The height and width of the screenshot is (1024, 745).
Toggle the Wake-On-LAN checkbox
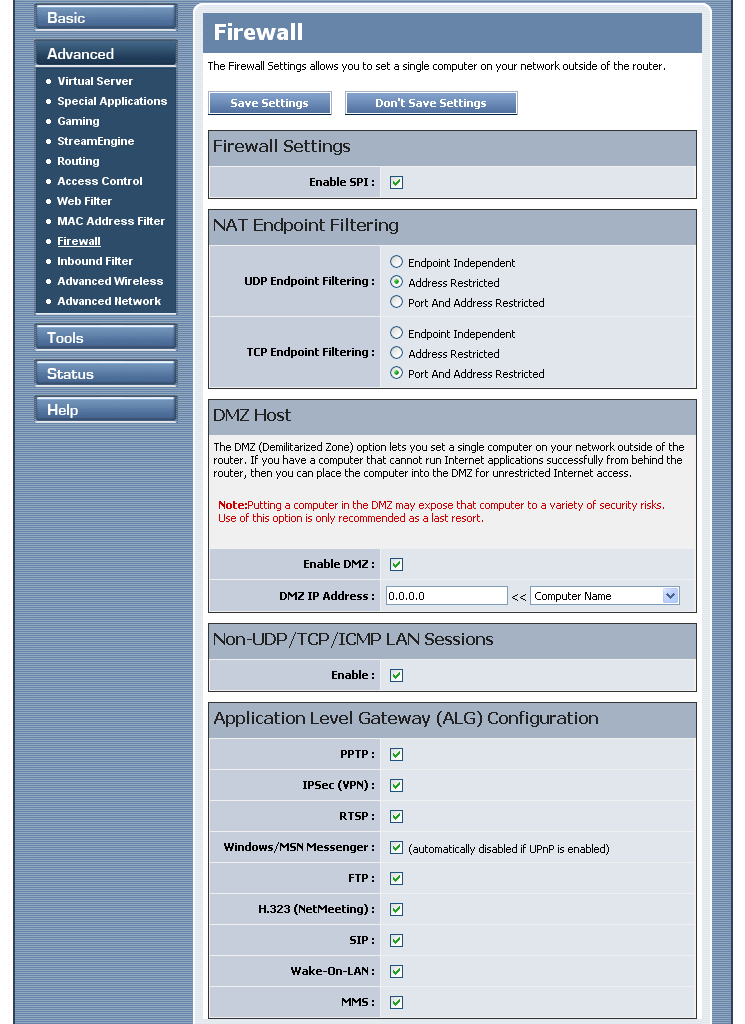[x=396, y=971]
